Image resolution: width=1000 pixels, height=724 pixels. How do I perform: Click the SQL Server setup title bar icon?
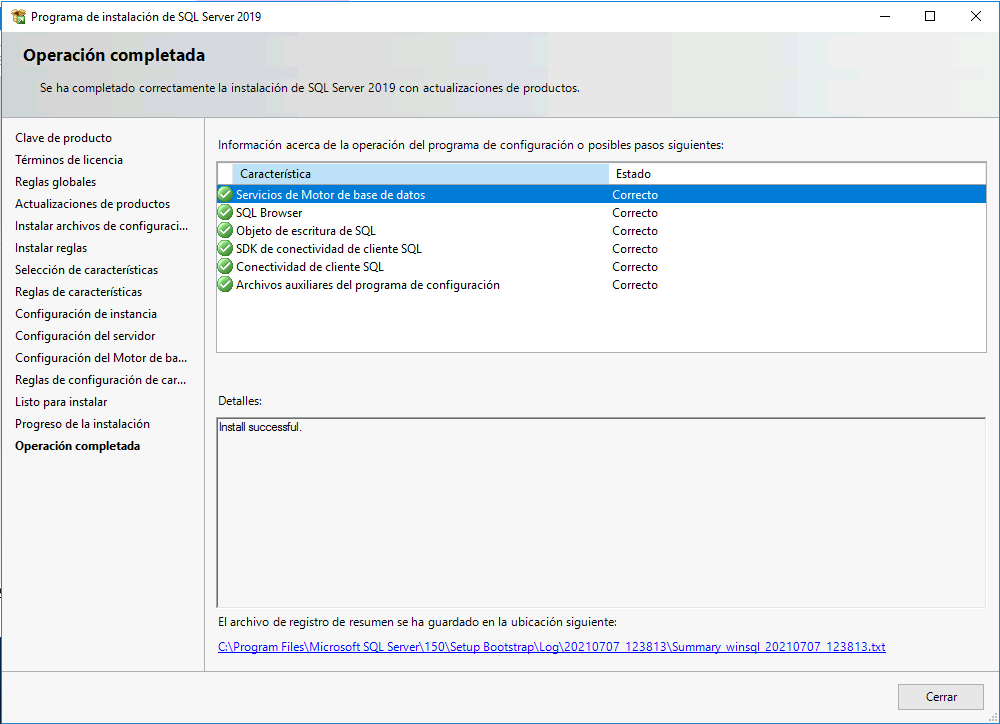tap(18, 17)
